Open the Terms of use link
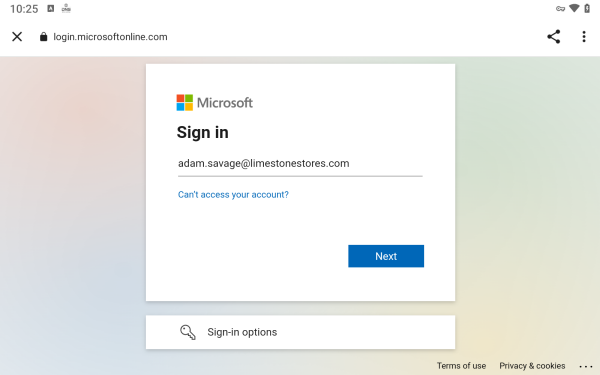The image size is (600, 375). [x=461, y=365]
